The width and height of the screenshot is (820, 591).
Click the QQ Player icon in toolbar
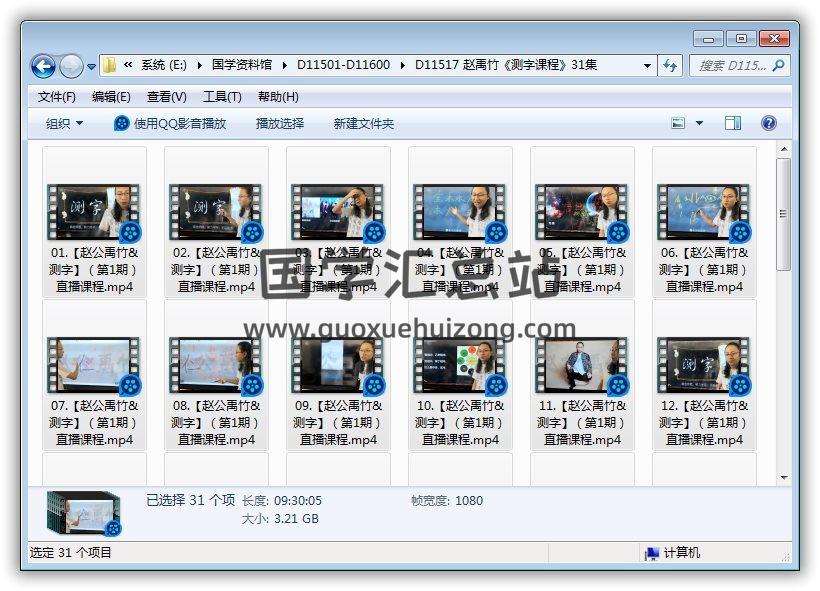(122, 123)
